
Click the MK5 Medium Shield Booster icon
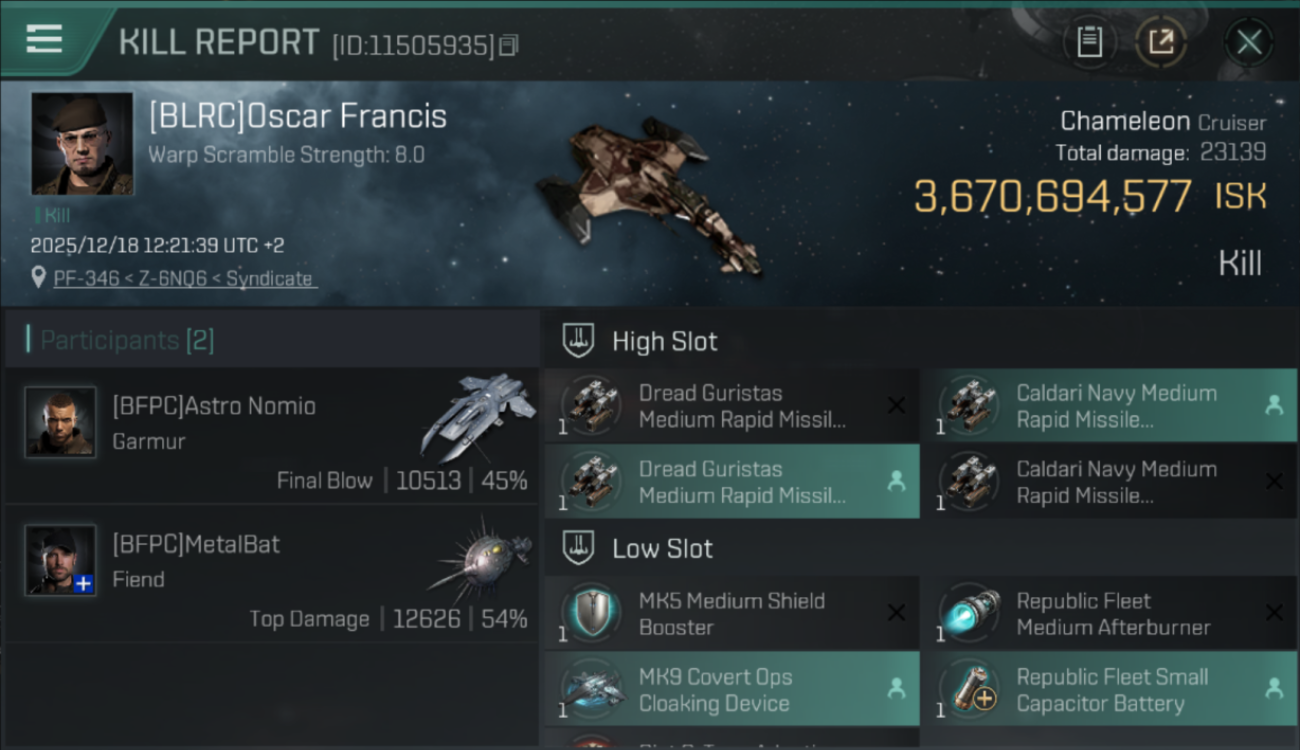(x=590, y=613)
